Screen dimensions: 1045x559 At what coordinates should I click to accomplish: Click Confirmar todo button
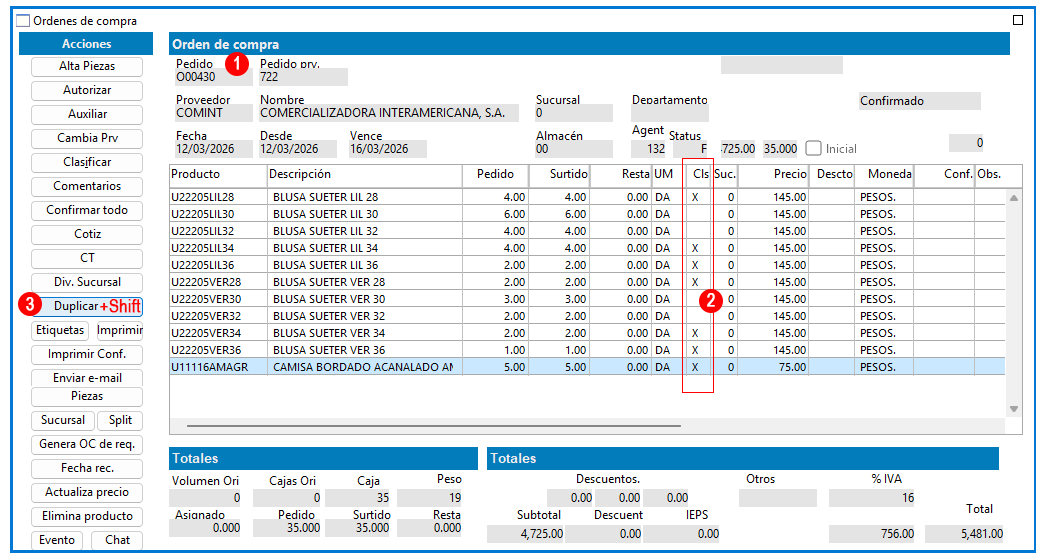[87, 211]
